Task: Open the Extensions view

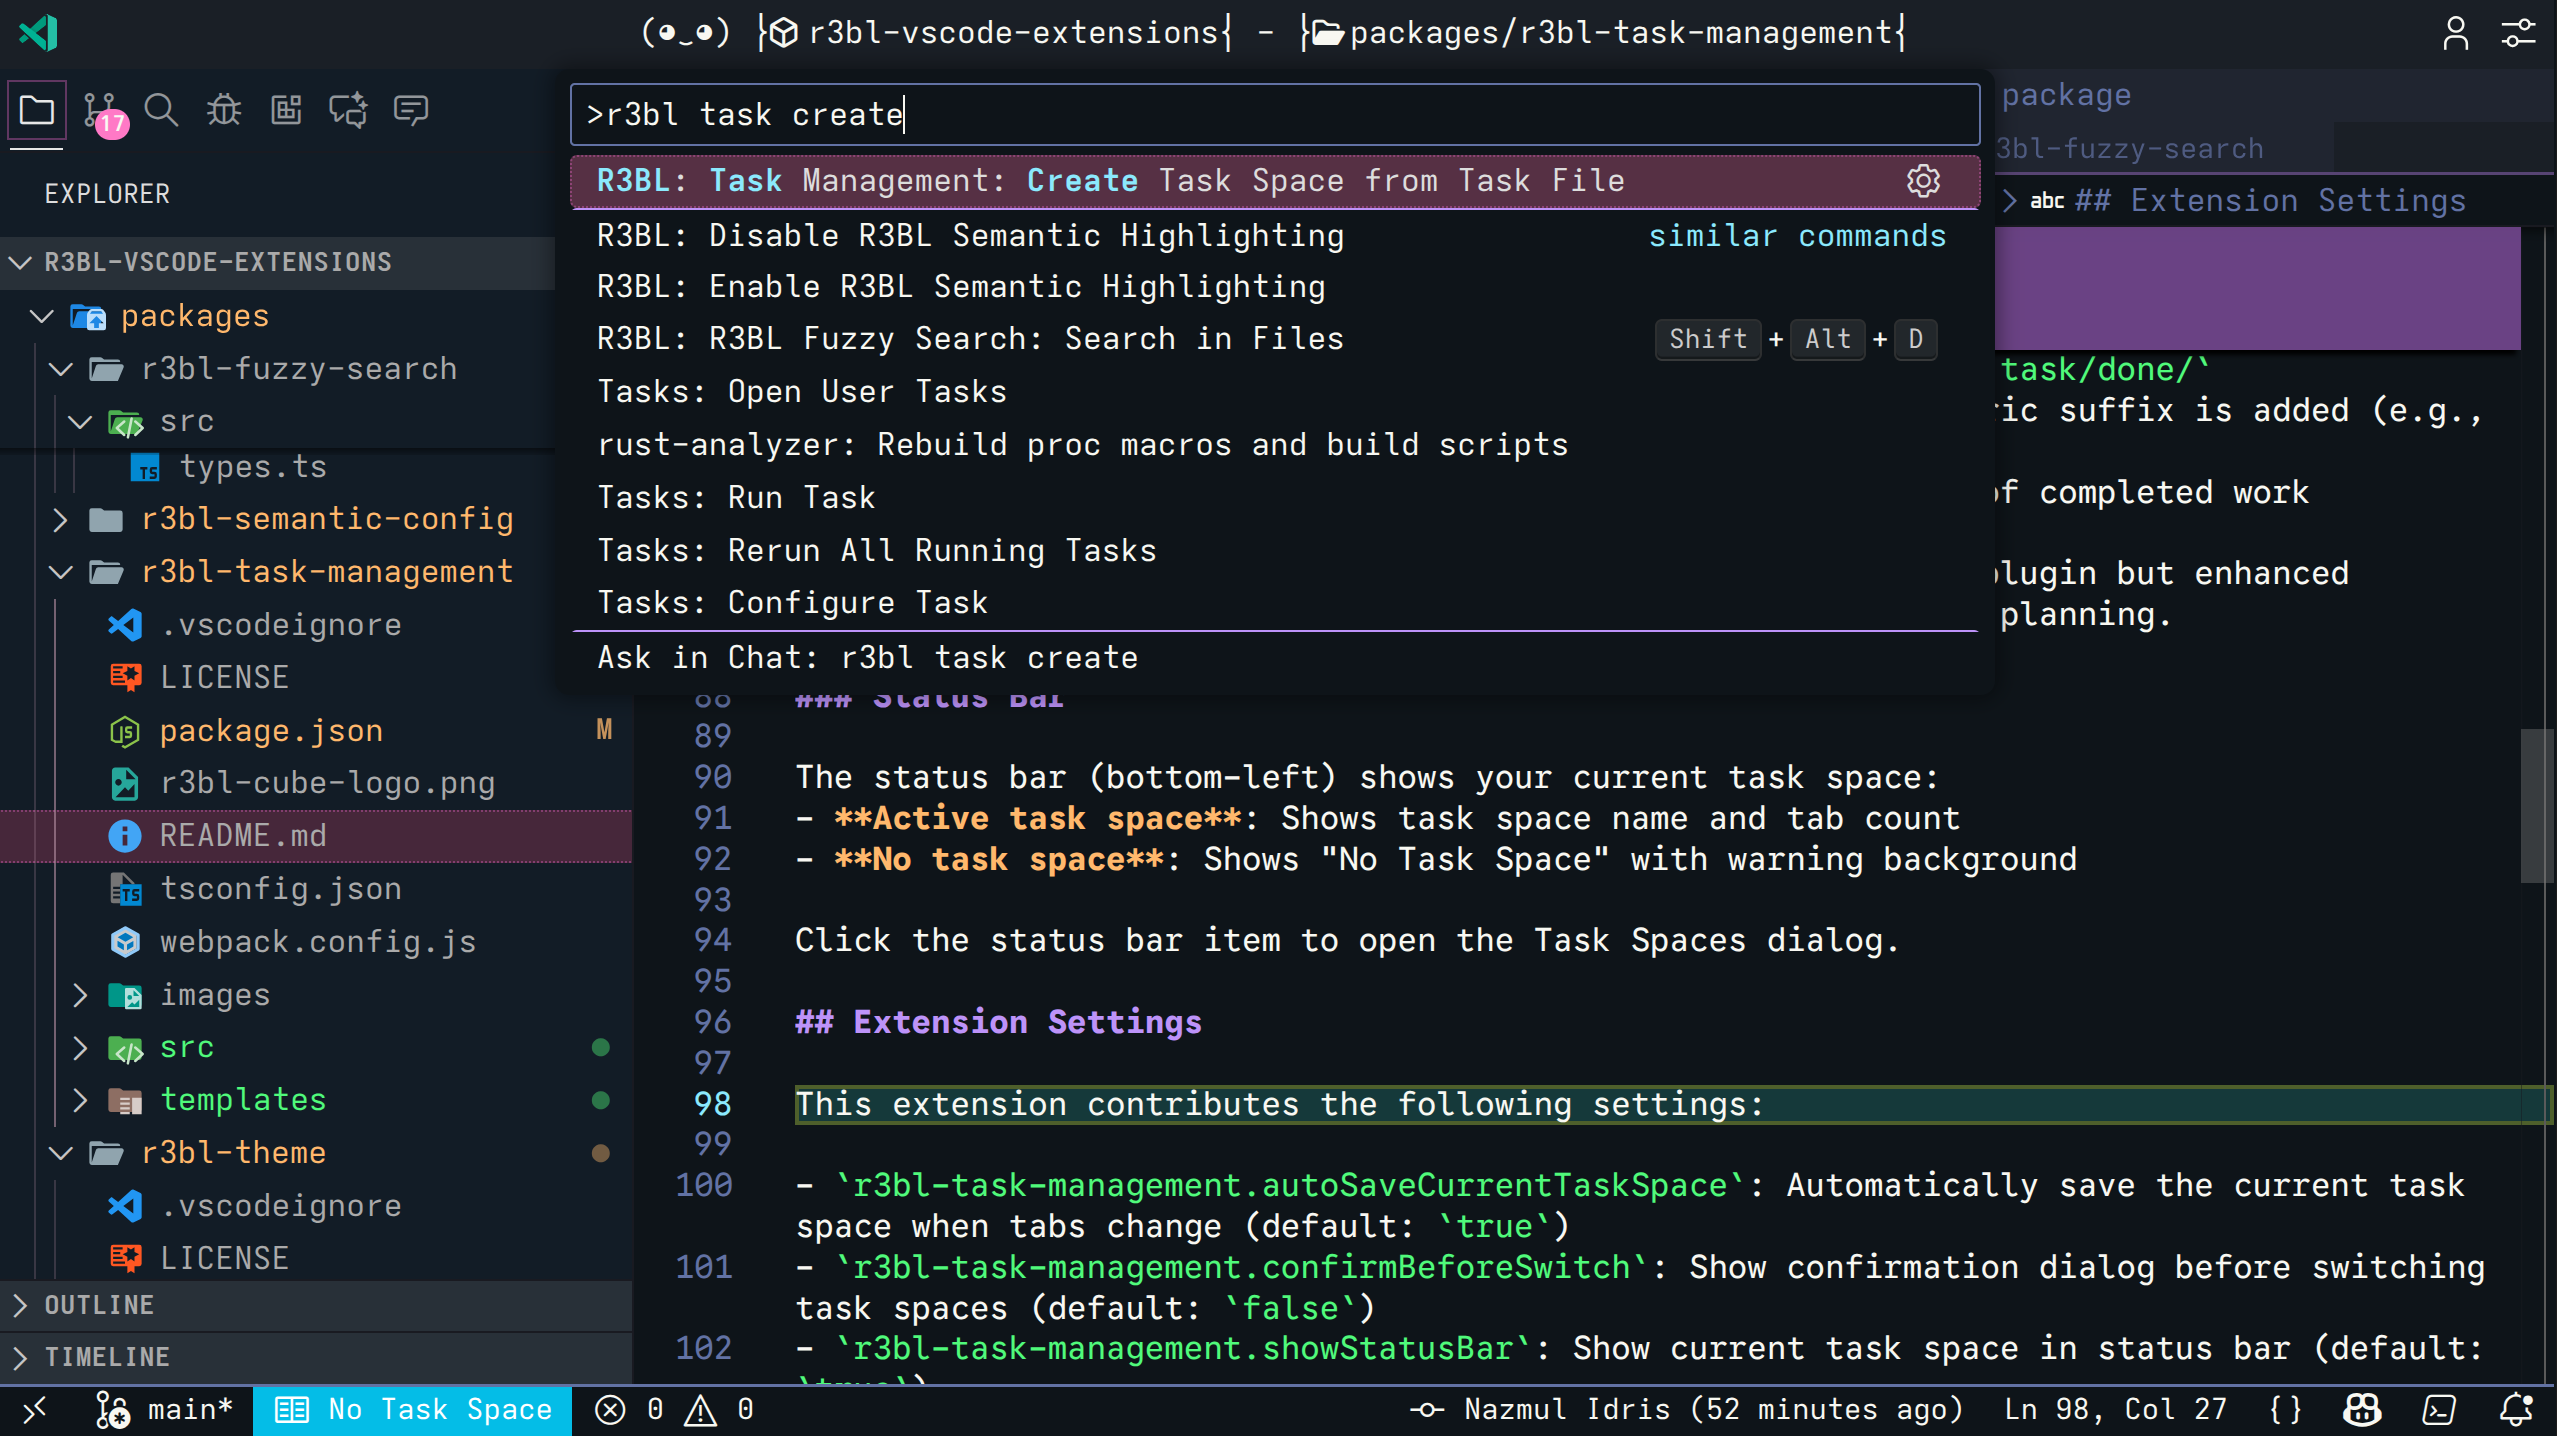Action: pos(286,110)
